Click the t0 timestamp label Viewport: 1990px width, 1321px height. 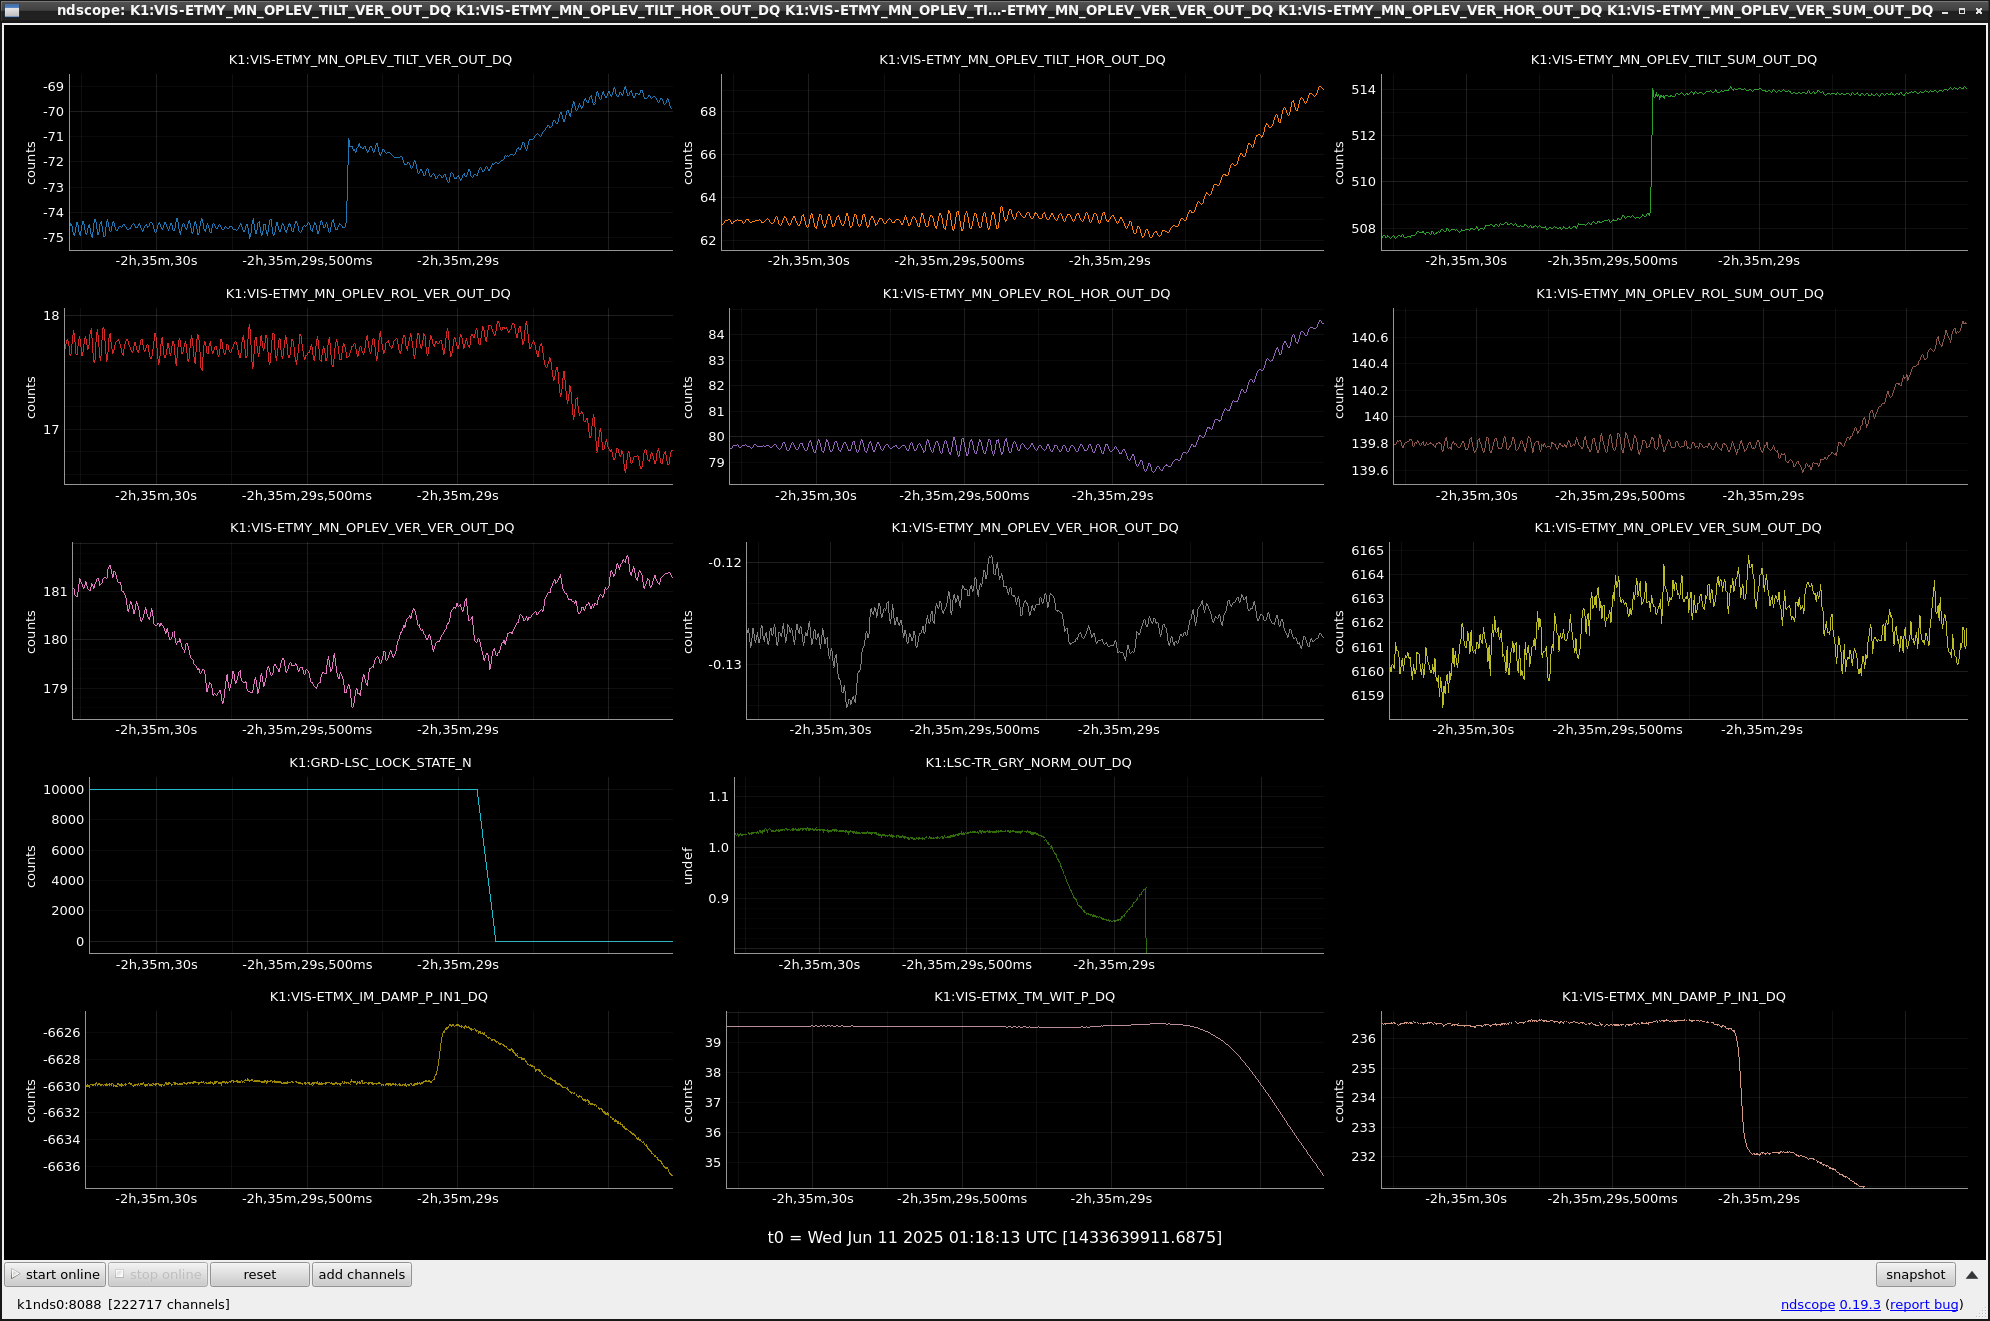pyautogui.click(x=994, y=1237)
